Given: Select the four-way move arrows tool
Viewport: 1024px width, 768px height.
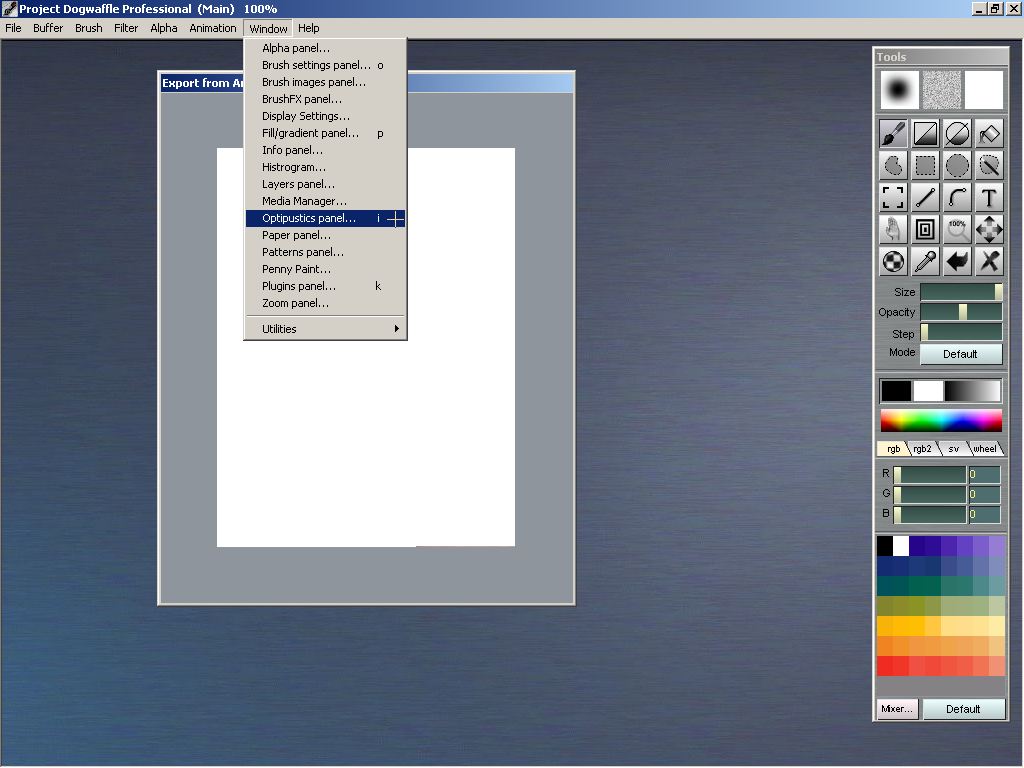Looking at the screenshot, I should [x=989, y=230].
